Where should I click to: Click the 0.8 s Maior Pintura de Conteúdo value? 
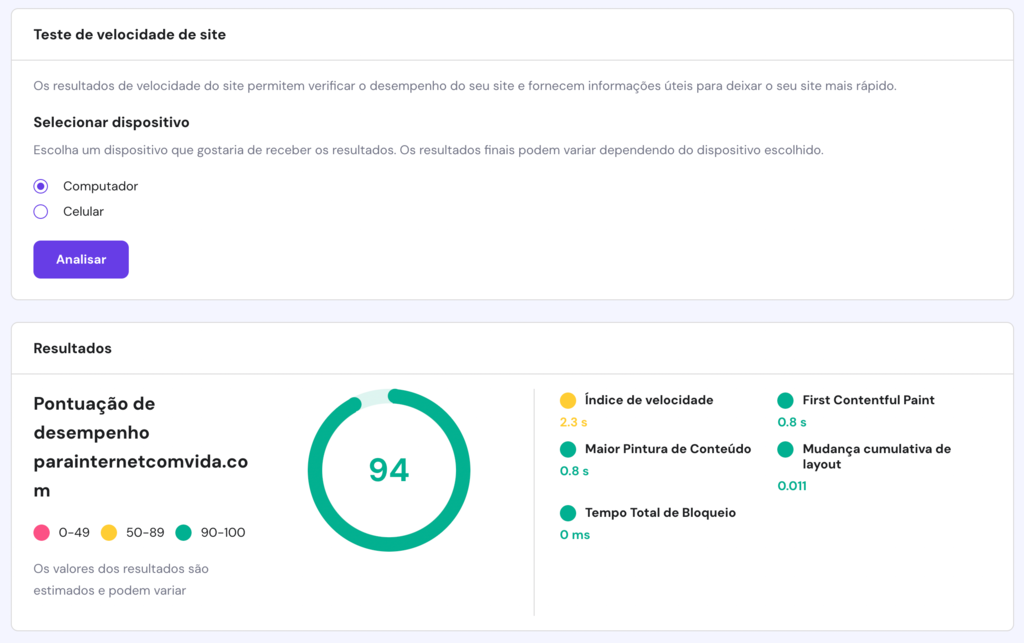coord(574,471)
